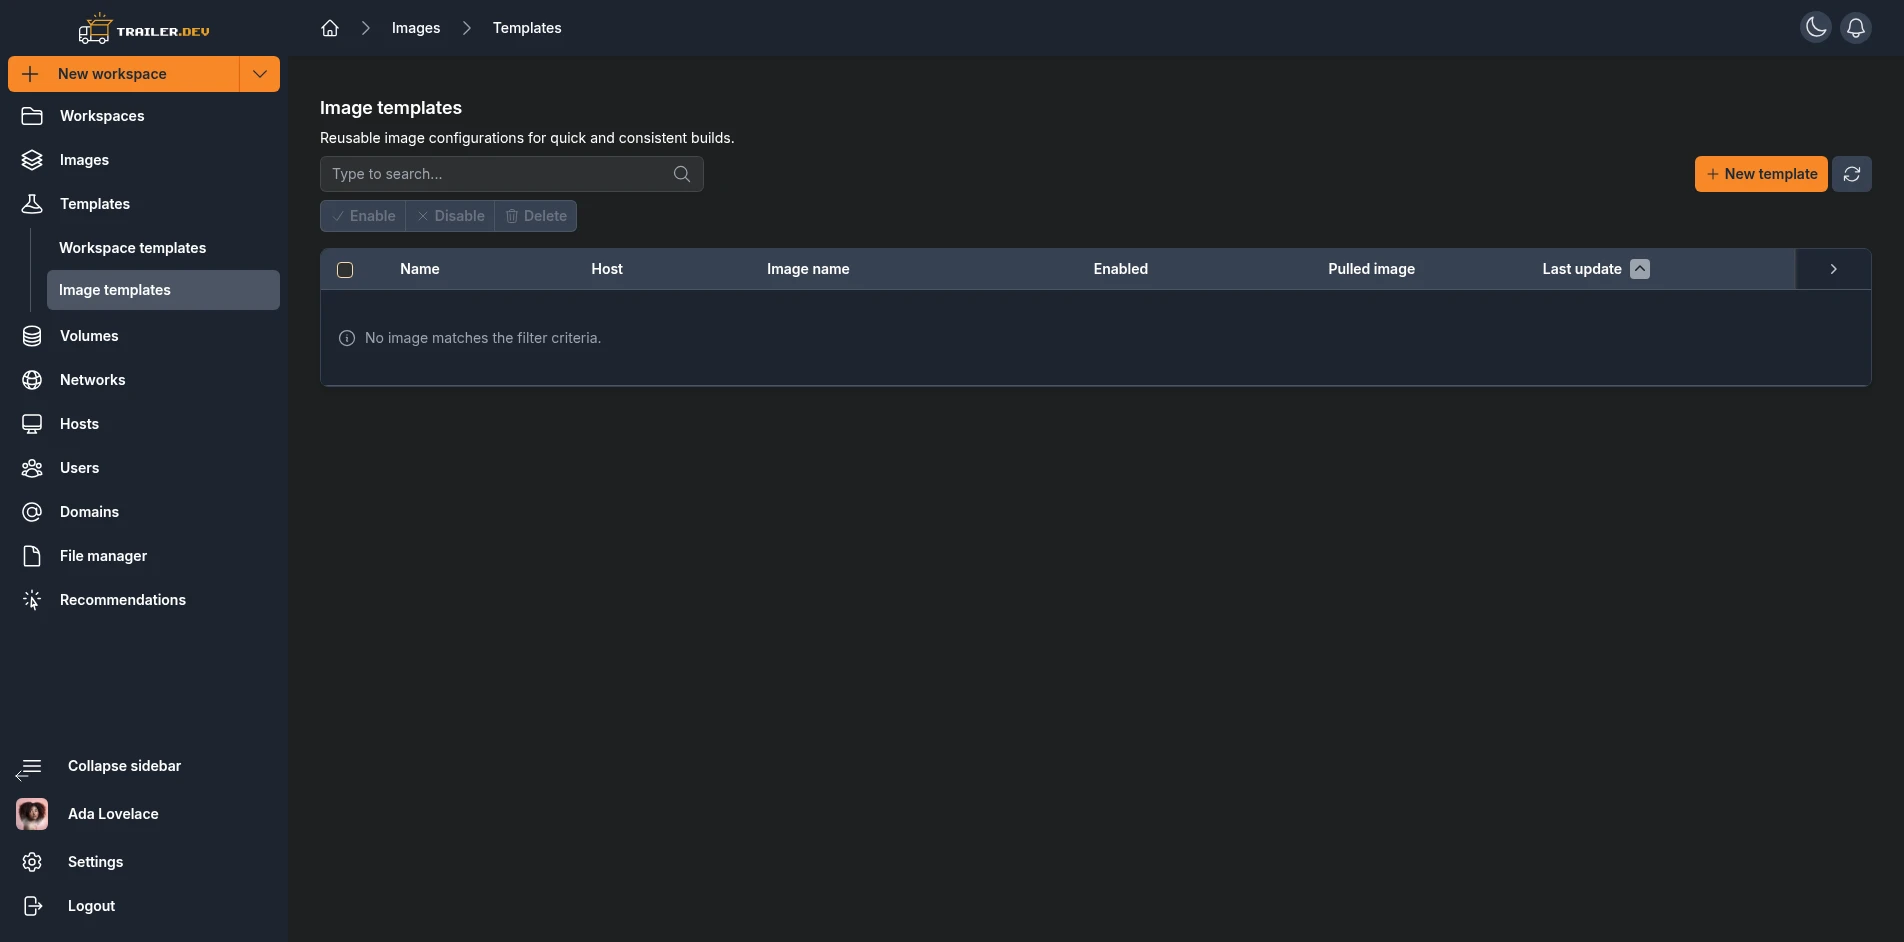
Task: Click Templates breadcrumb link
Action: tap(527, 28)
